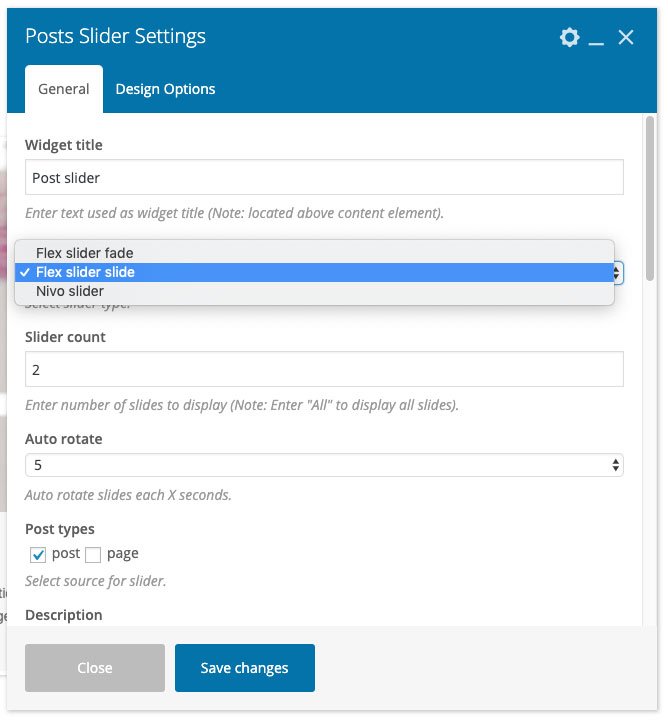Click the Widget title label
The image size is (668, 723).
pos(64,145)
